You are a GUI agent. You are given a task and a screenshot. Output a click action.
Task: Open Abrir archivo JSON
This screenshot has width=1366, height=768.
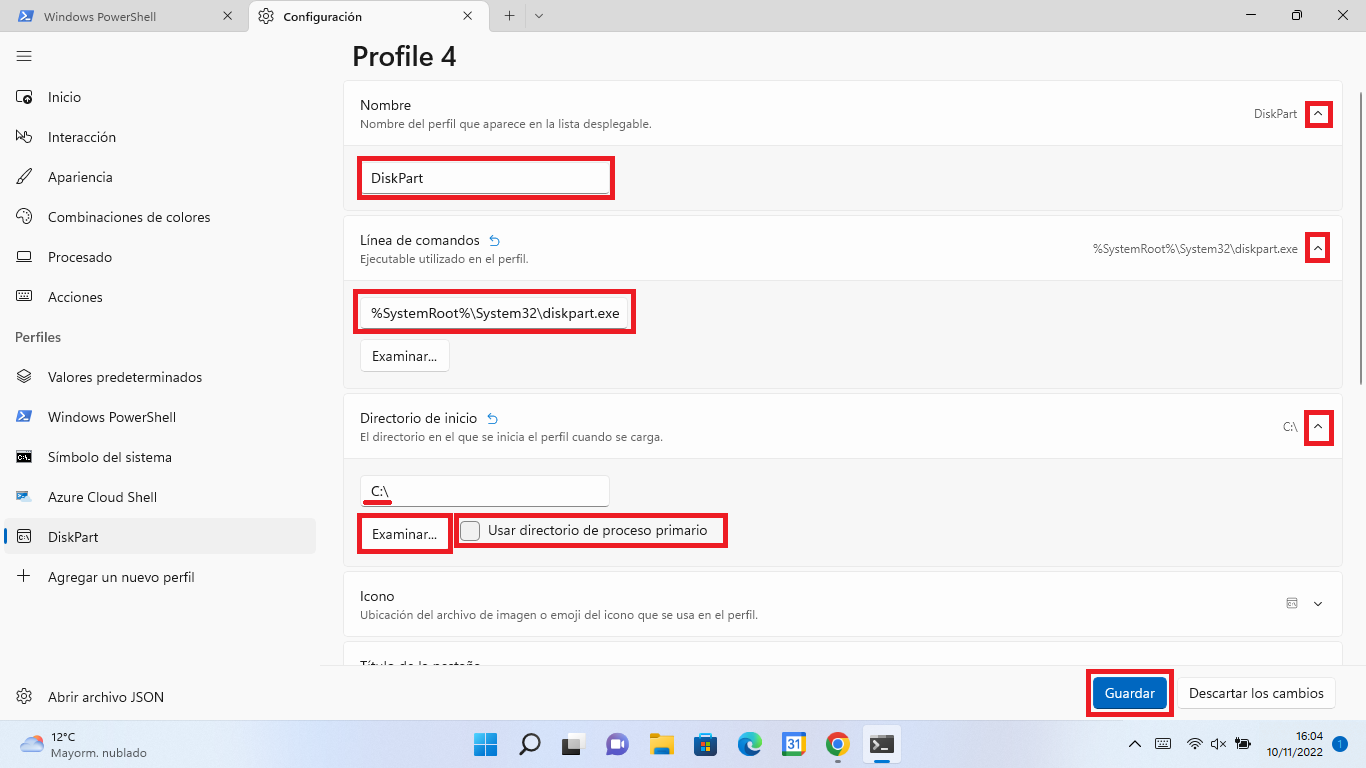pyautogui.click(x=160, y=697)
